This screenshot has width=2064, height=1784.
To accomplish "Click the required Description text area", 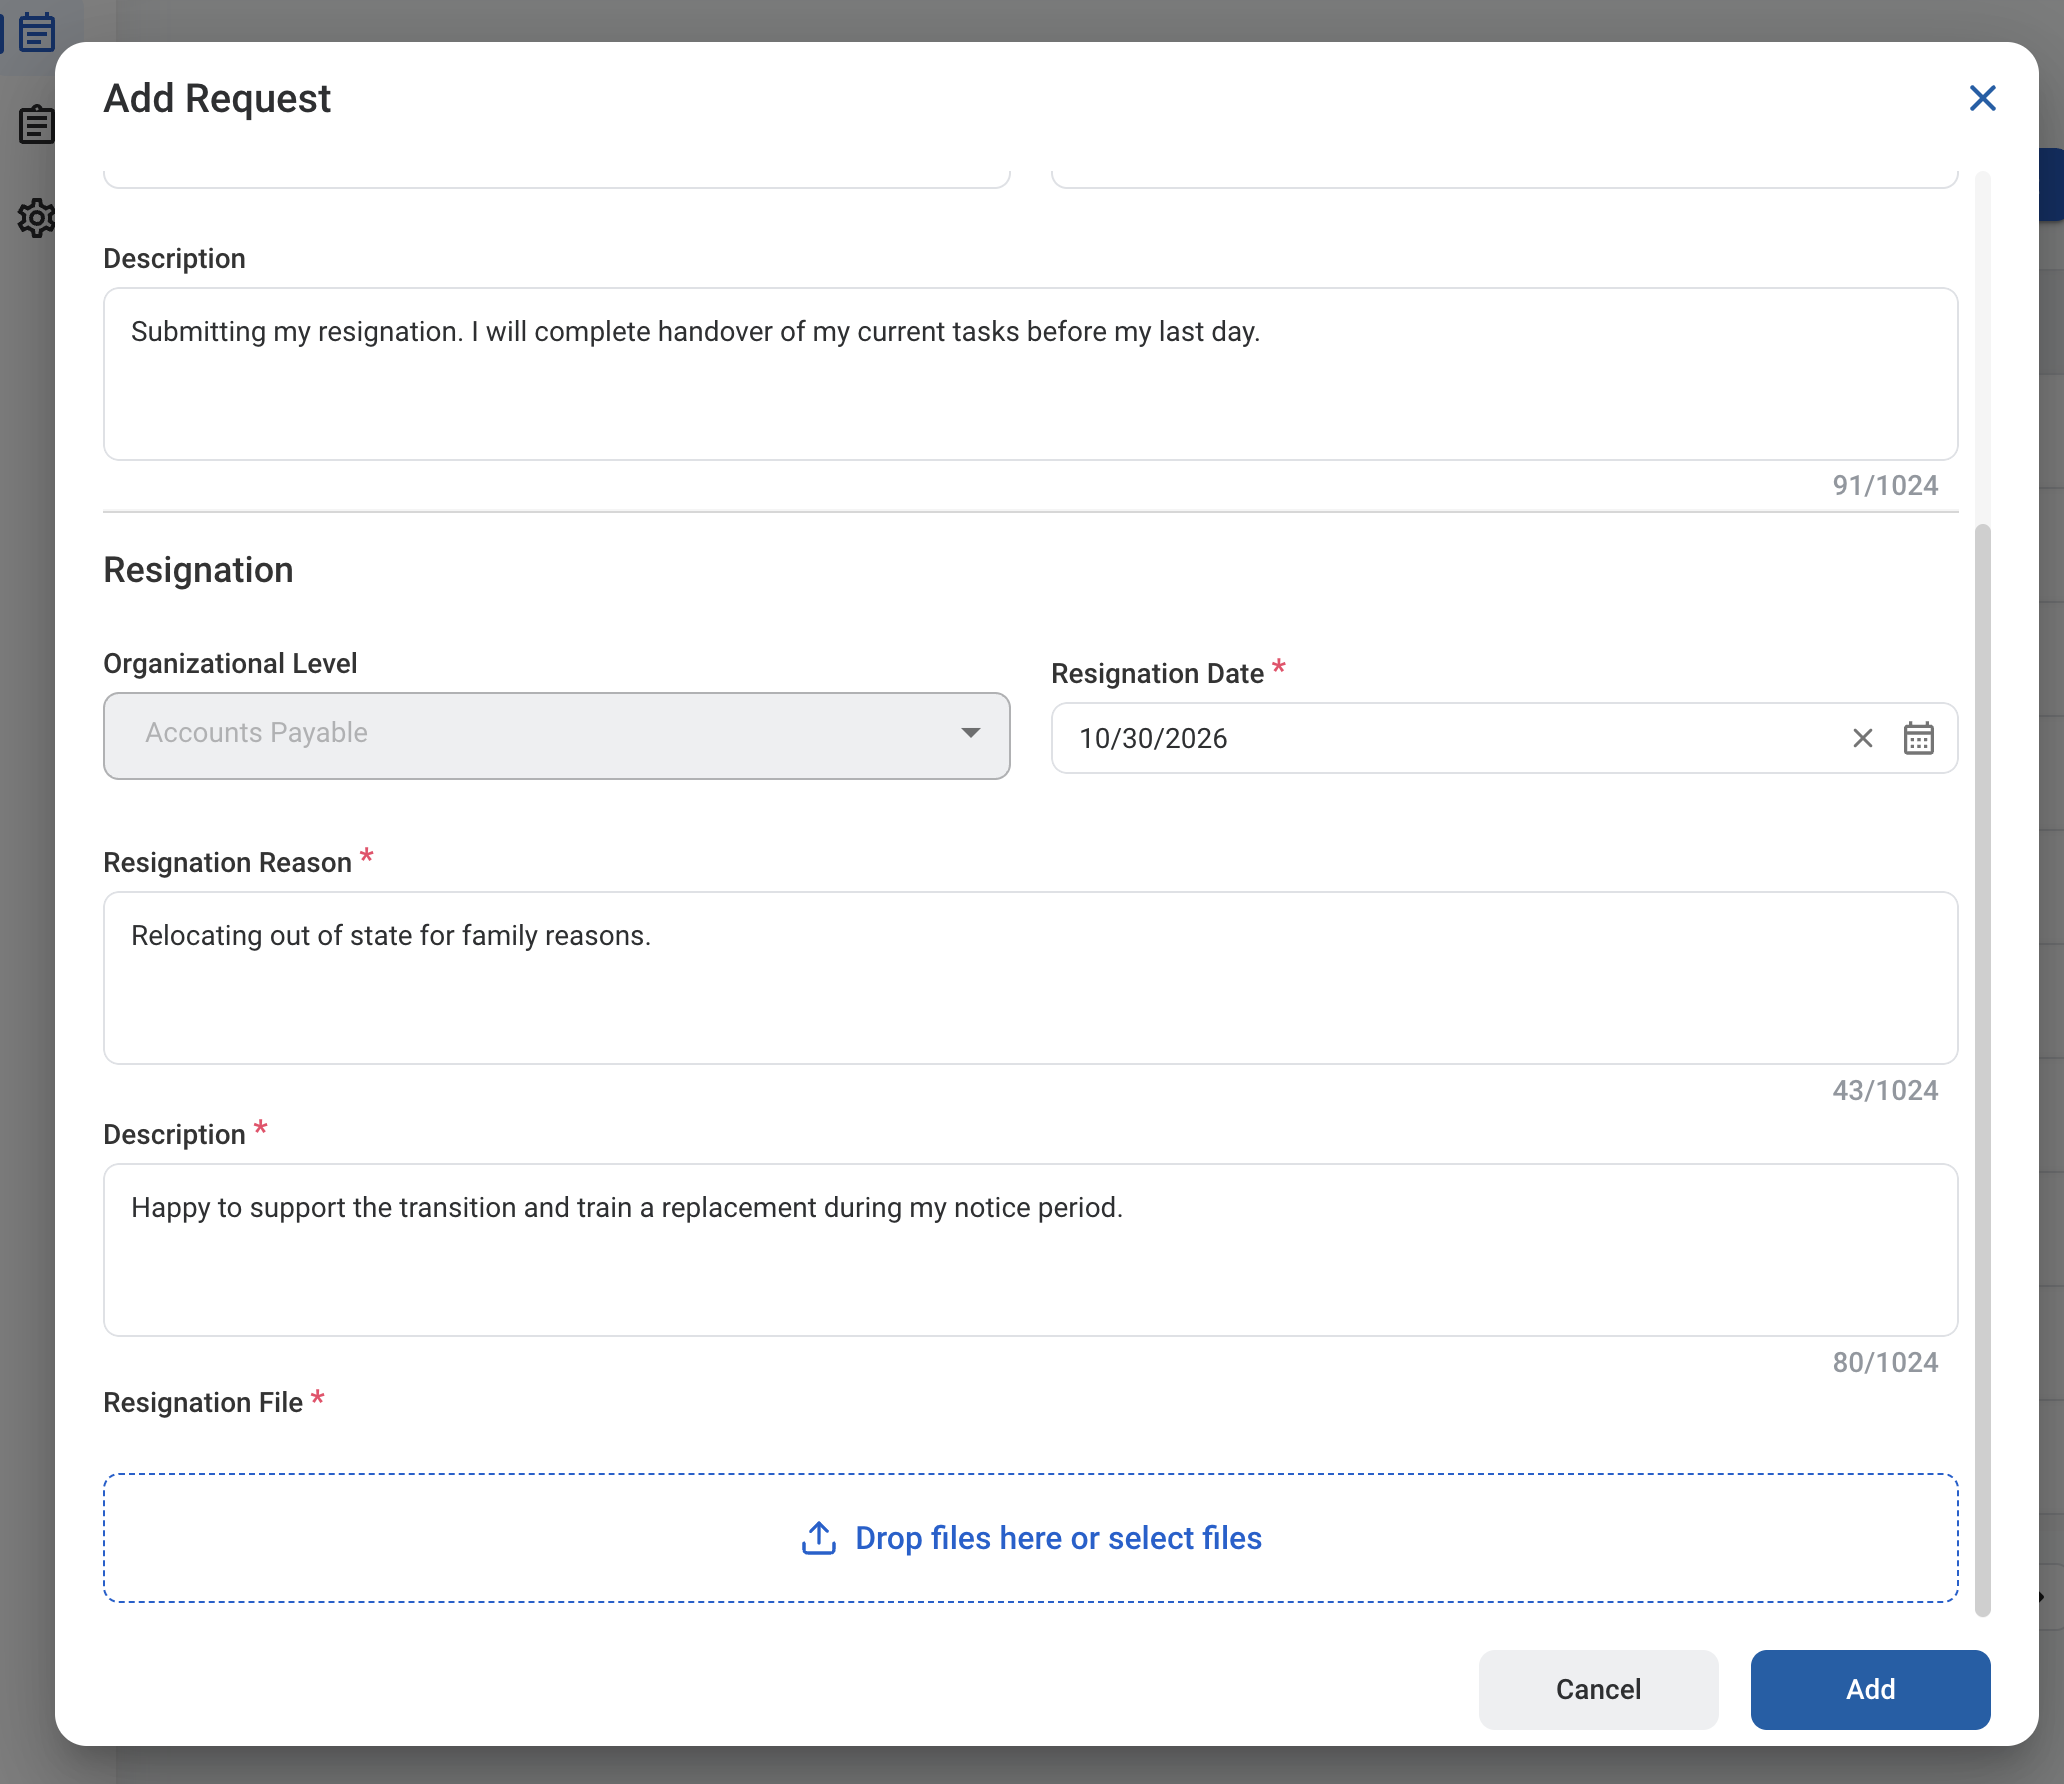I will 1030,1250.
